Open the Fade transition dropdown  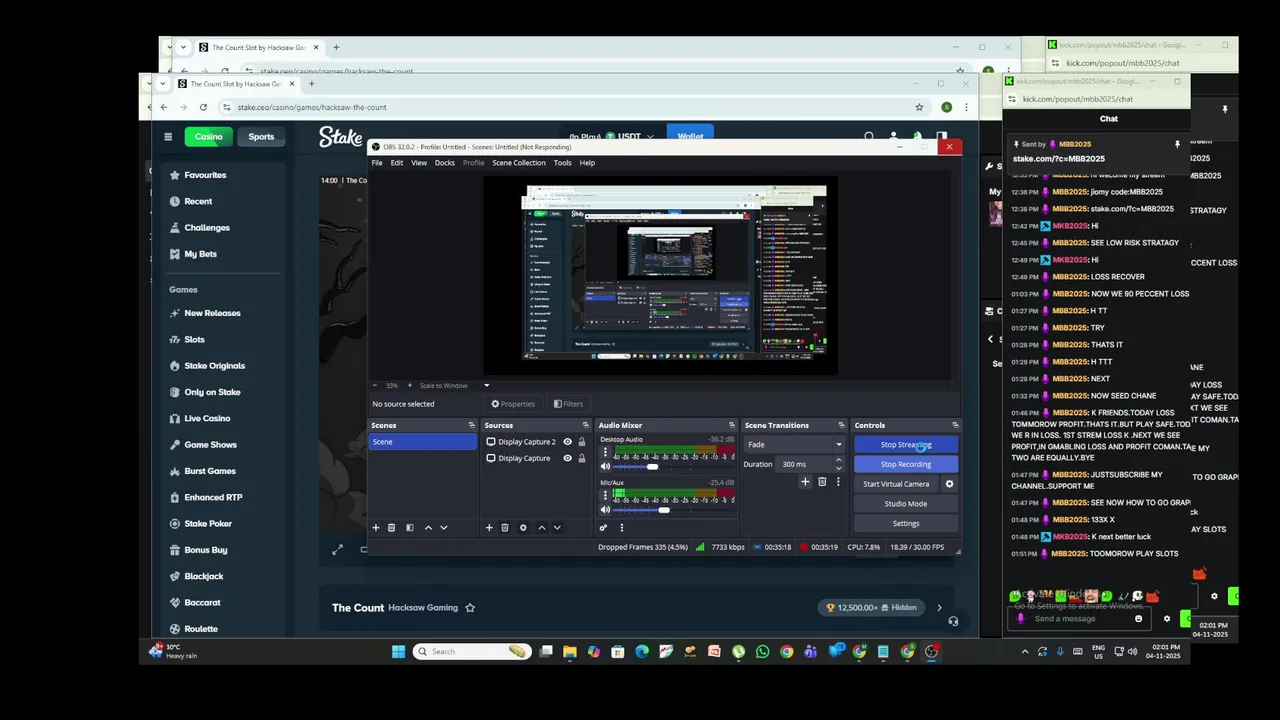[x=794, y=445]
